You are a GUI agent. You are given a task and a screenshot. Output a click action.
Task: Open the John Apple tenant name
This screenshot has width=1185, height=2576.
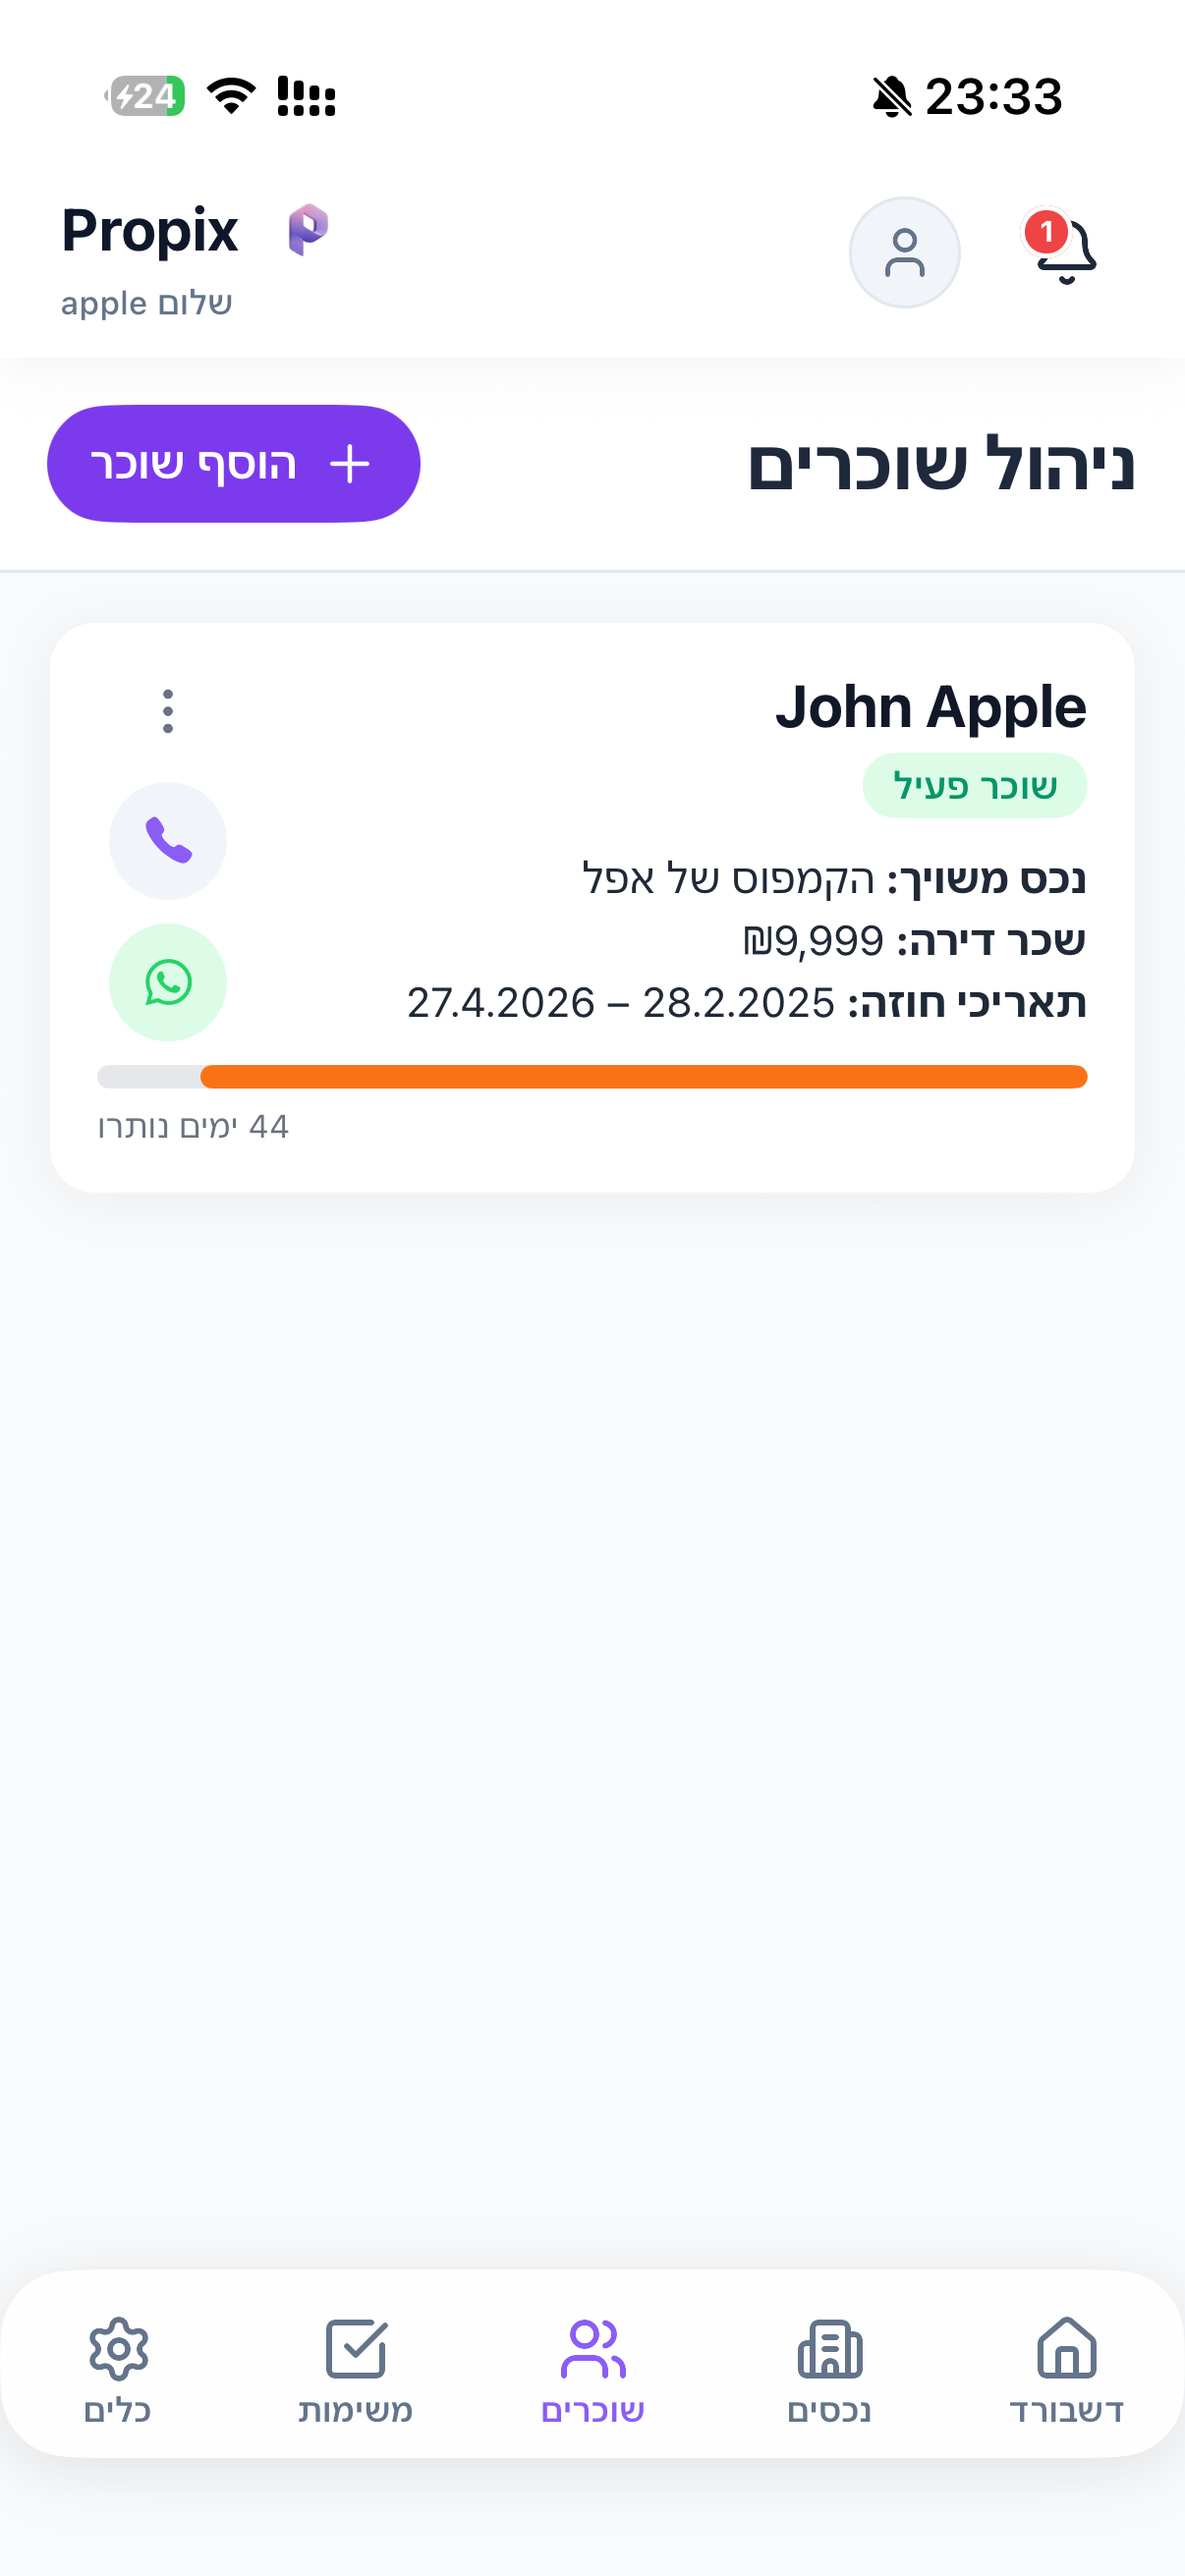[930, 708]
